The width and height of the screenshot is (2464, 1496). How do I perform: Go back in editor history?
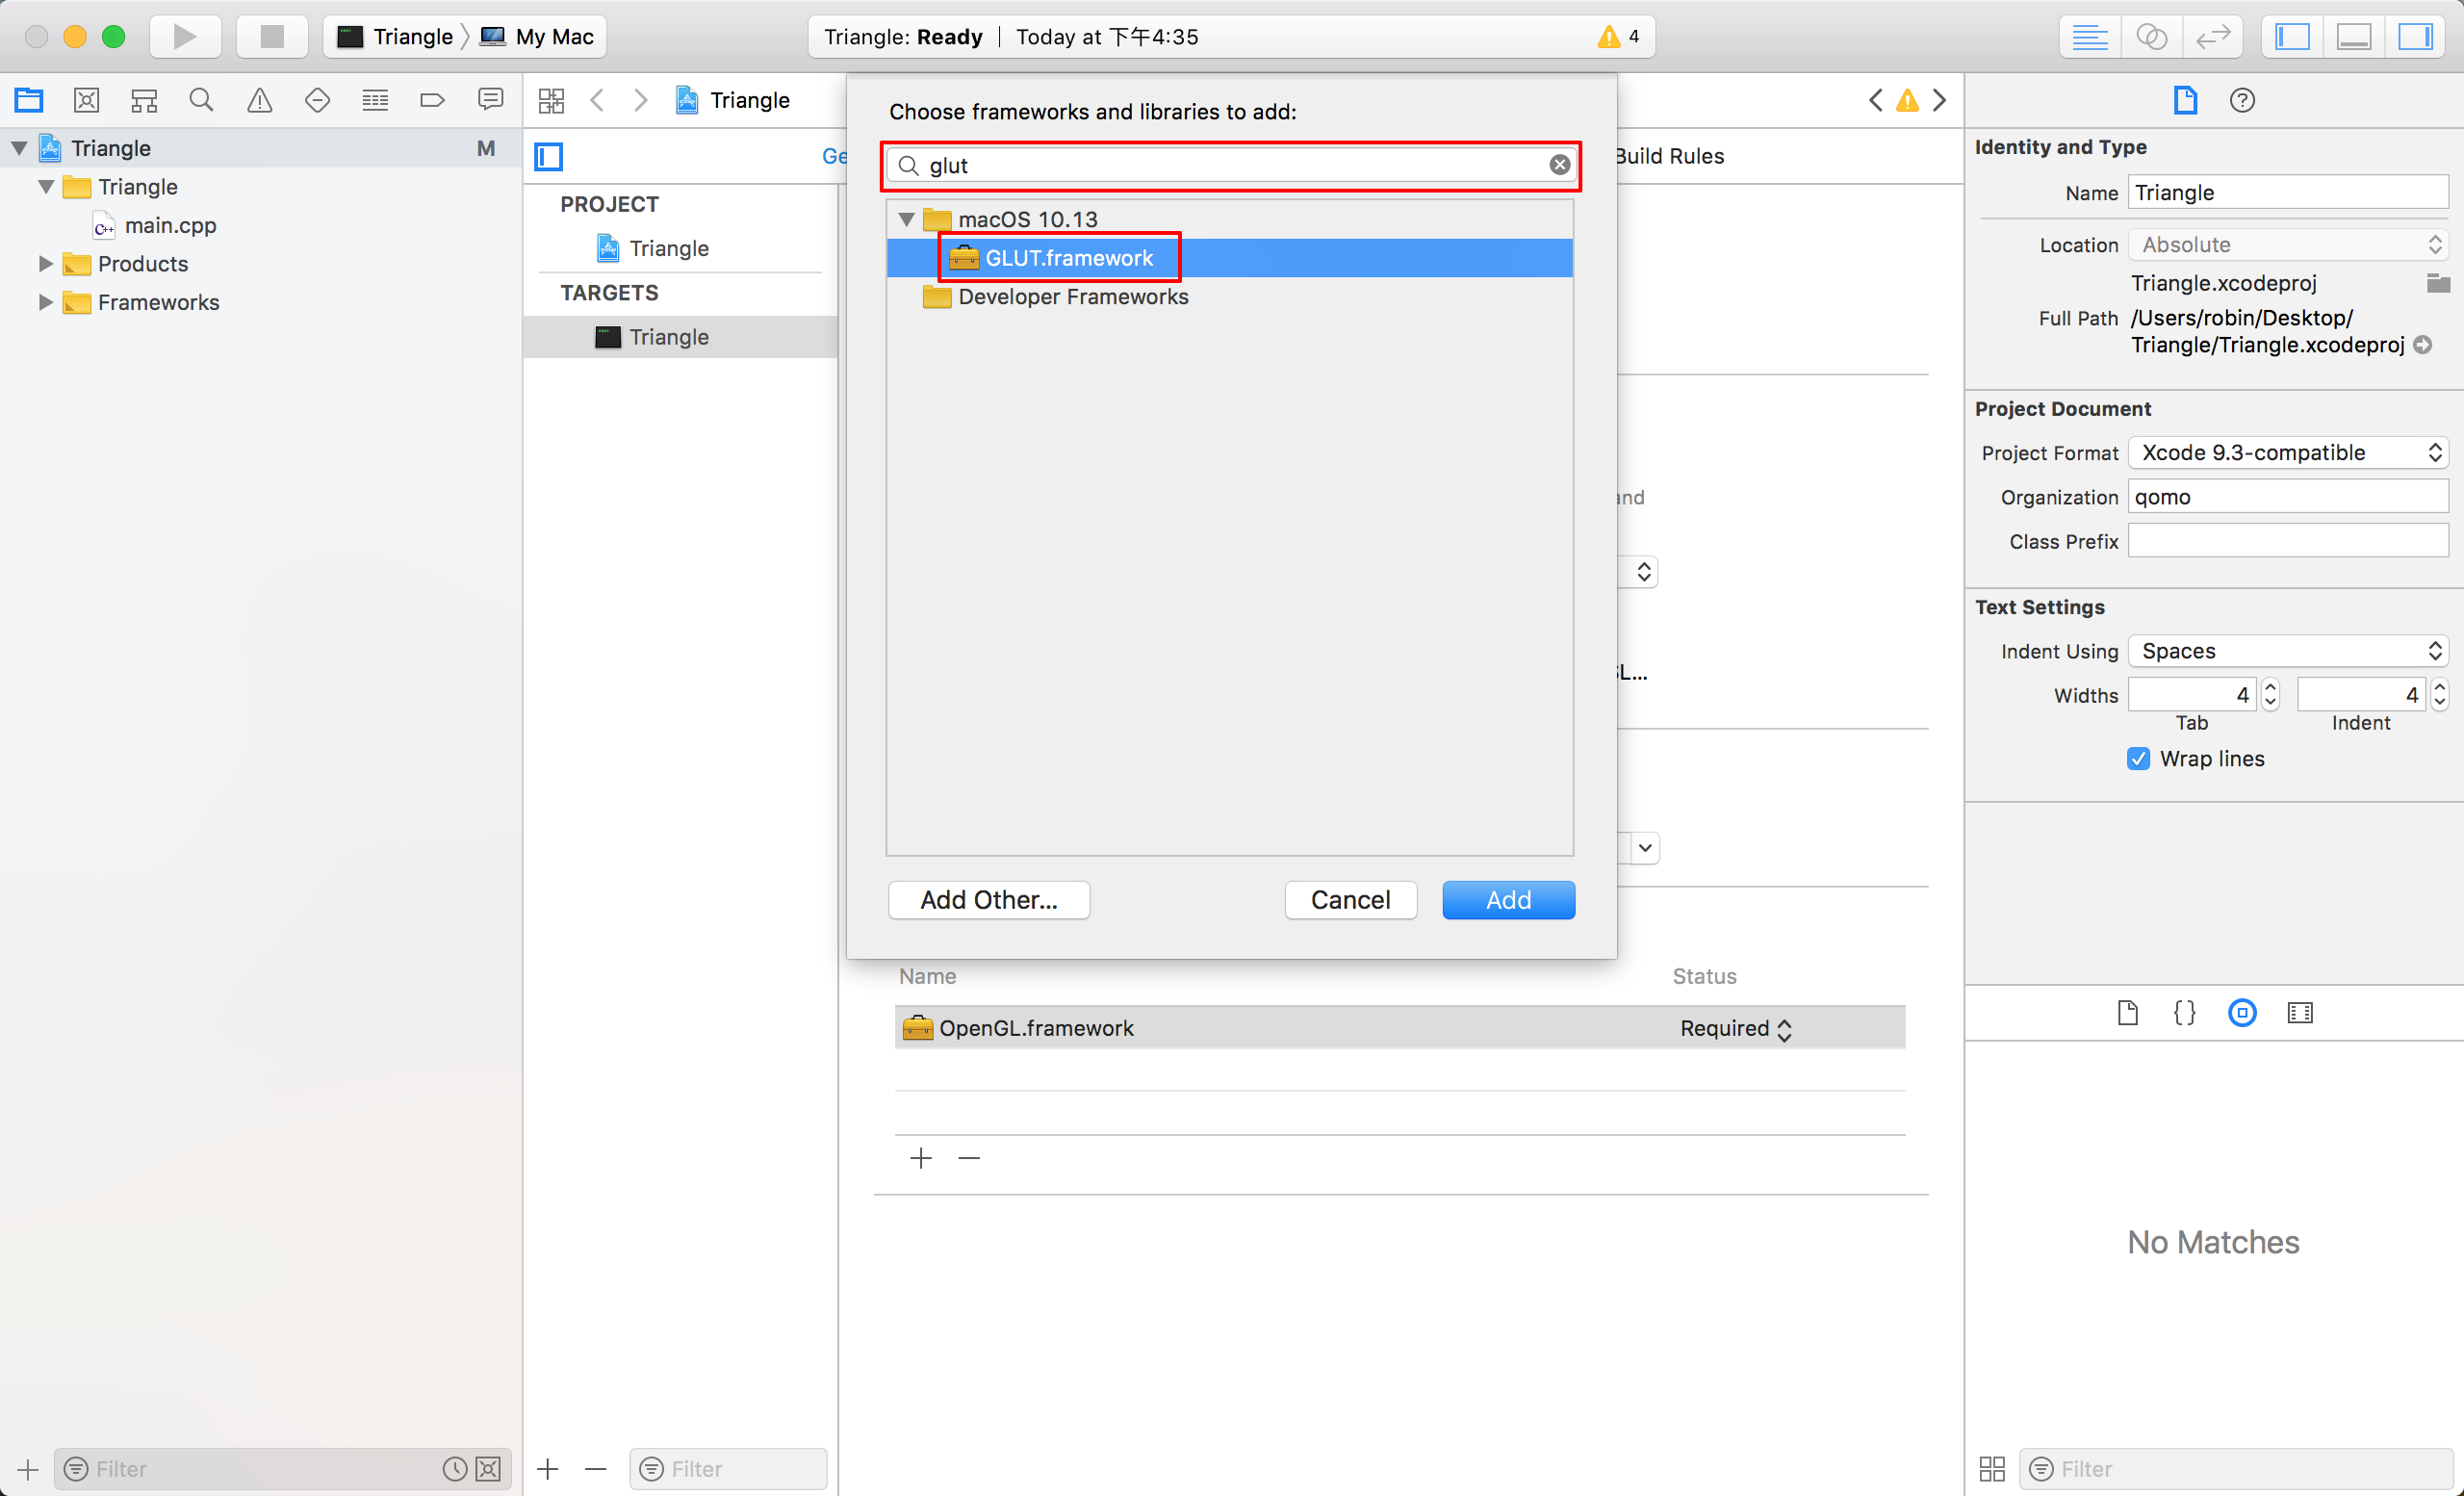pyautogui.click(x=597, y=100)
